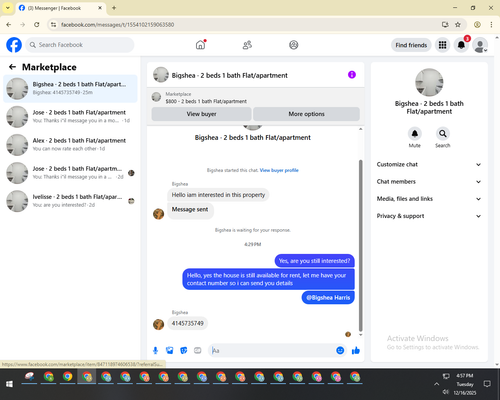Open the Chrome three-dot menu
500x400 pixels.
click(x=491, y=24)
